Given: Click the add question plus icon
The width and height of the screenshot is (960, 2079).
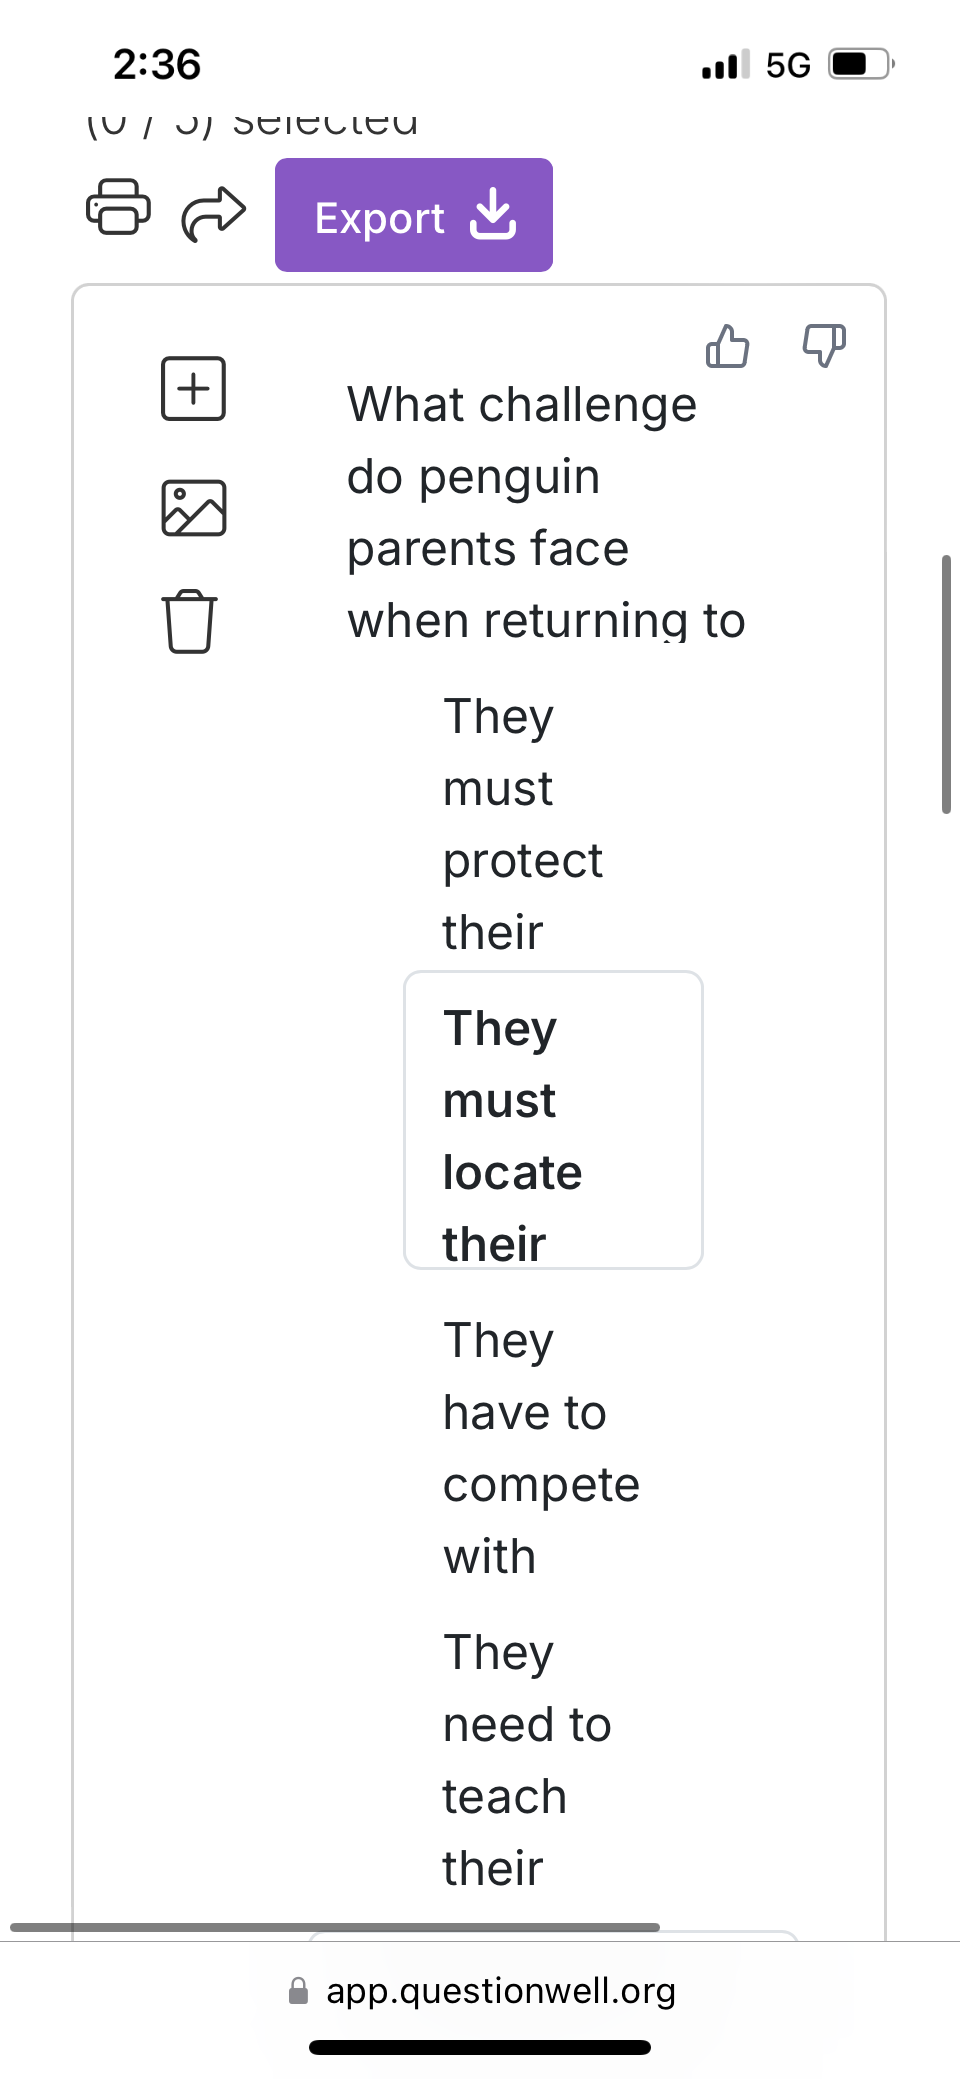Looking at the screenshot, I should pyautogui.click(x=193, y=388).
